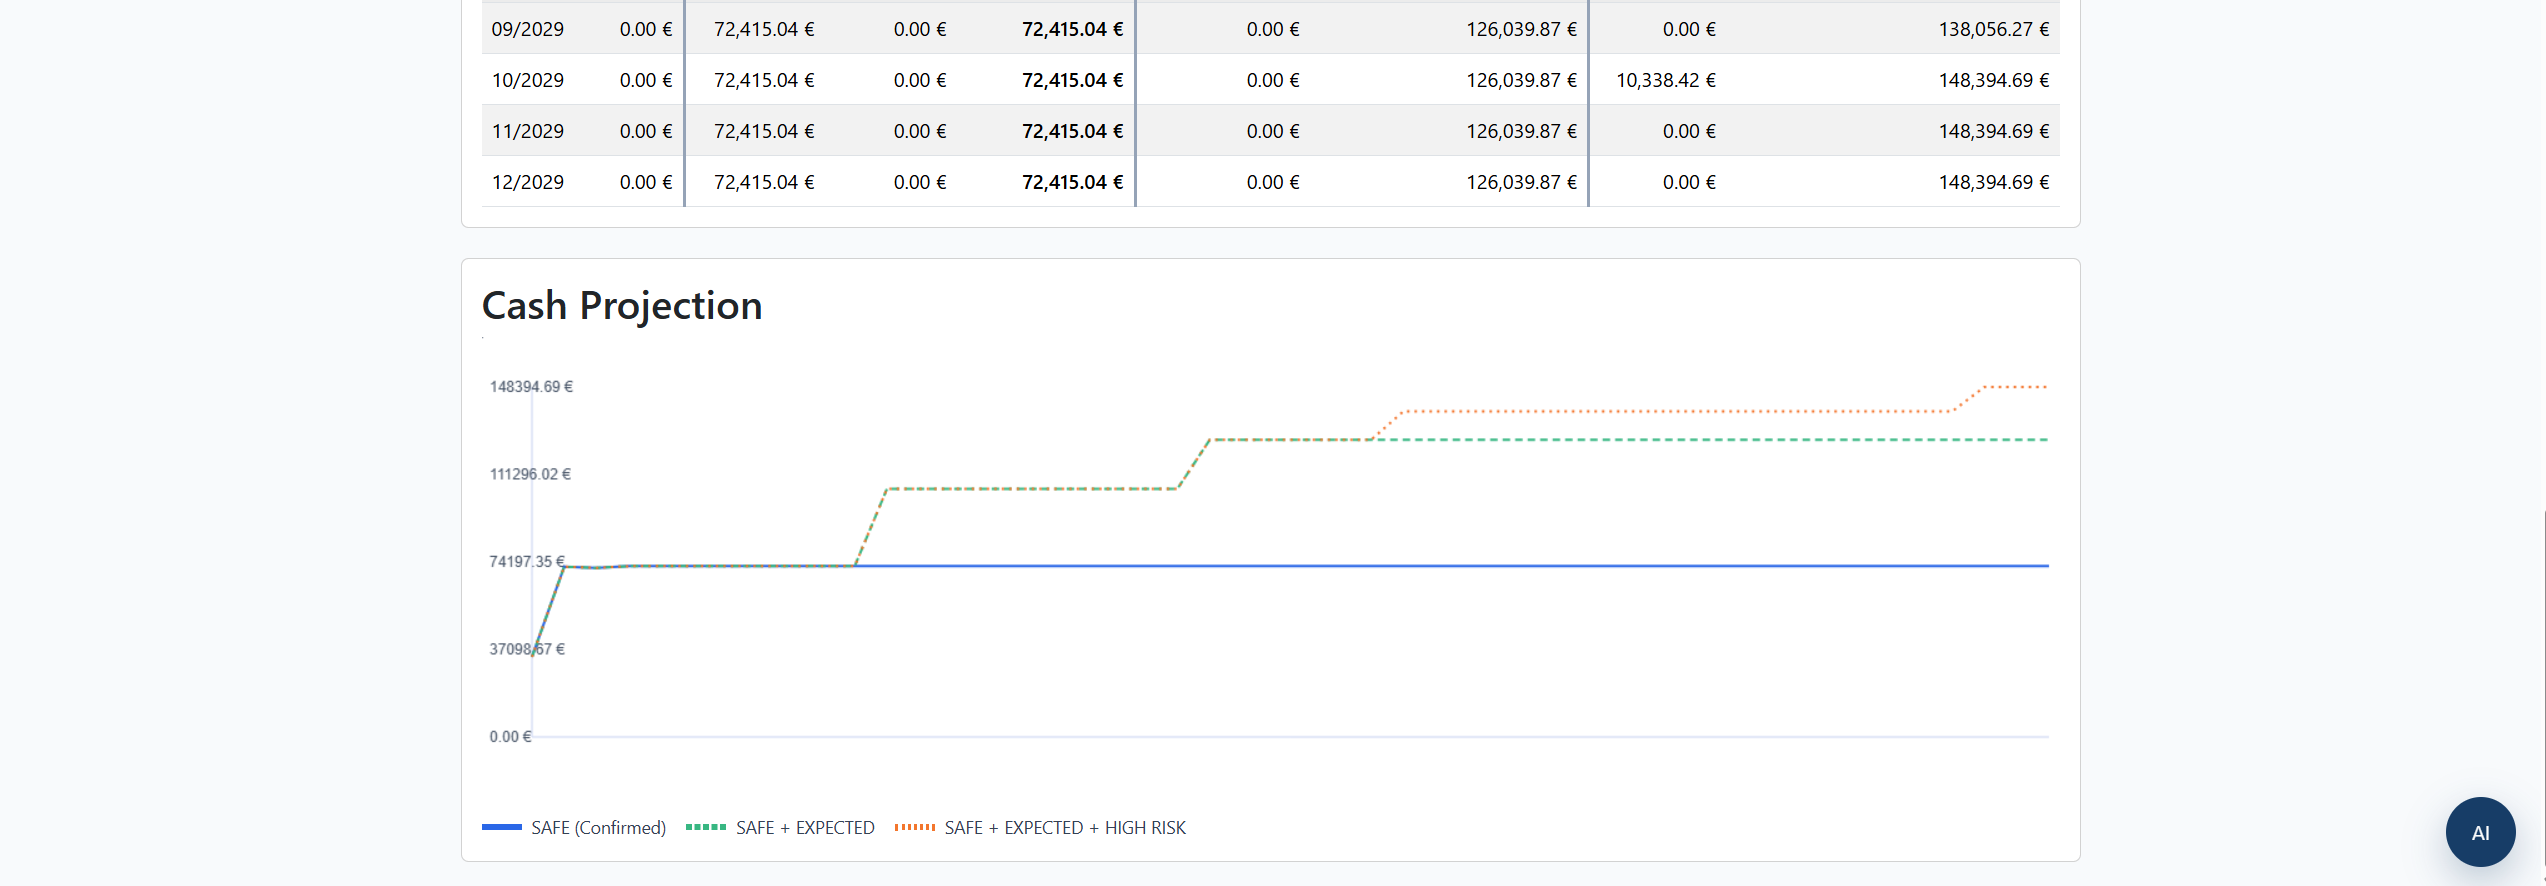This screenshot has height=886, width=2546.
Task: Select the 12/2029 date cell
Action: click(x=528, y=182)
